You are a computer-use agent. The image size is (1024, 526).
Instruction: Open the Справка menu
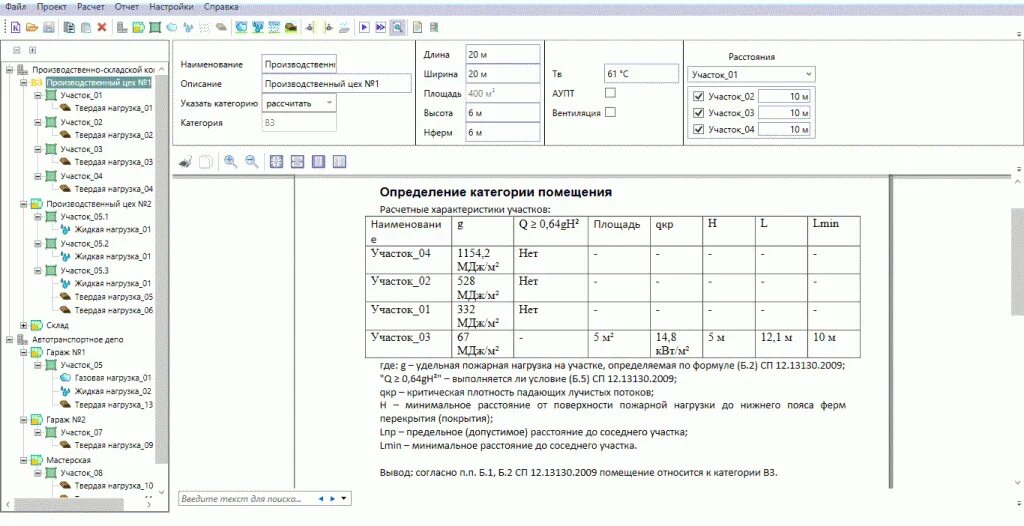click(x=221, y=7)
